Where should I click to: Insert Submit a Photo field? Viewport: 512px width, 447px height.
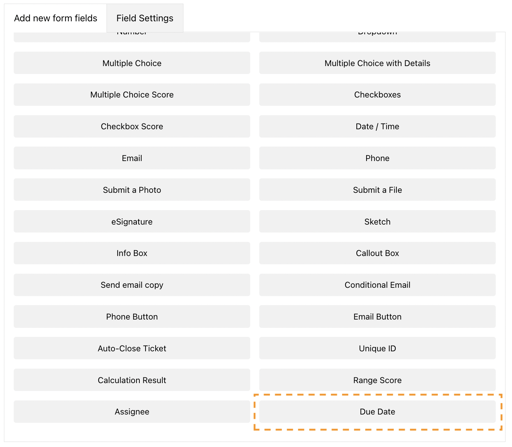[x=132, y=190]
